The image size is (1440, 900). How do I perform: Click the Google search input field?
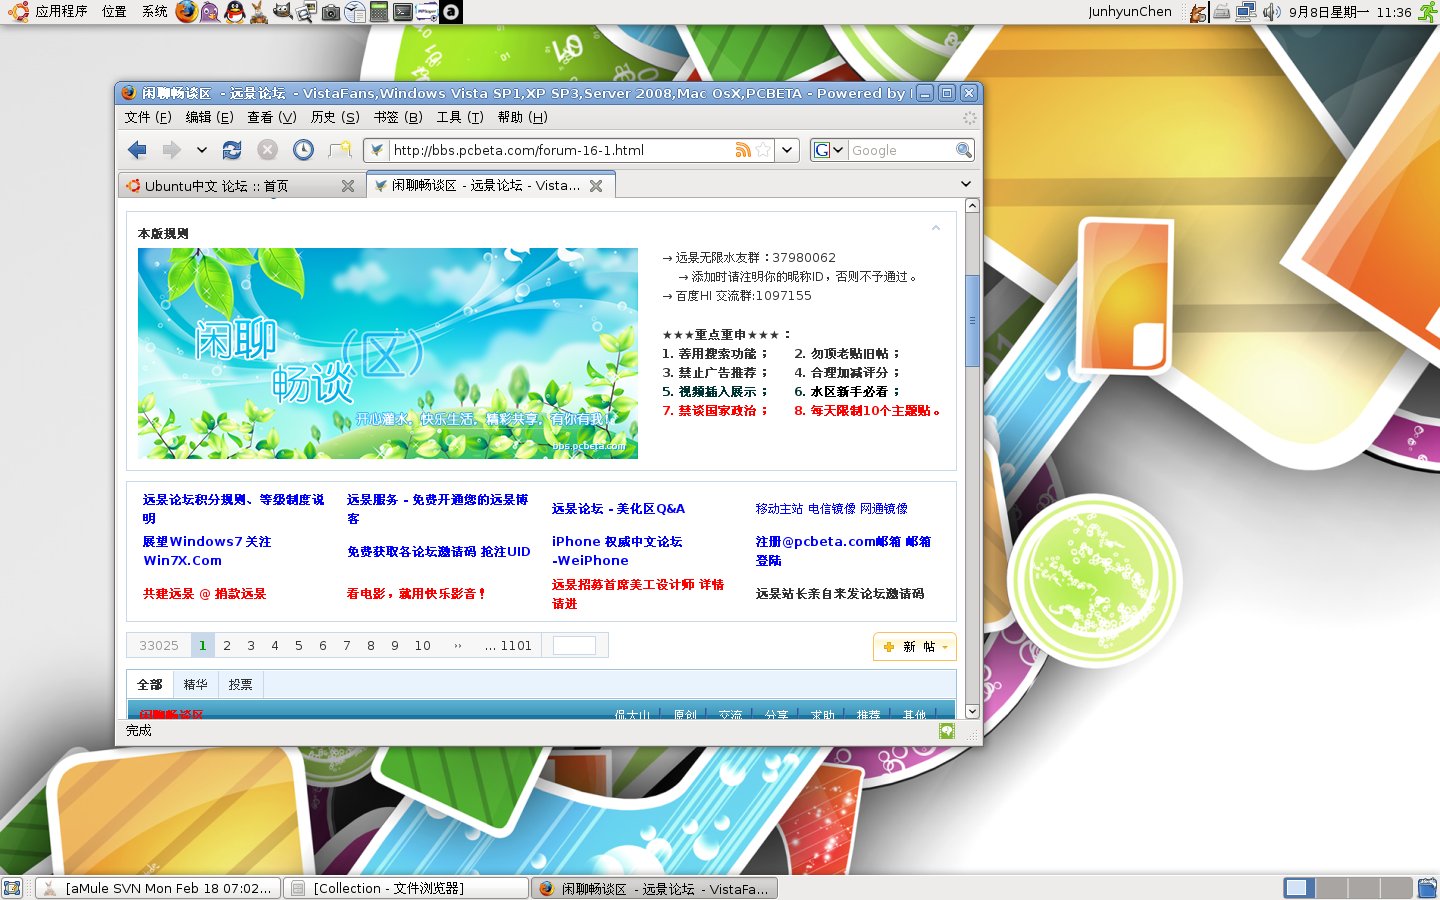901,150
